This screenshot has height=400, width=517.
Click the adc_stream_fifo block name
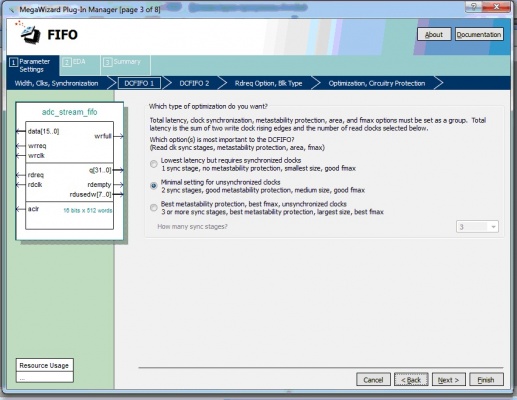[69, 112]
